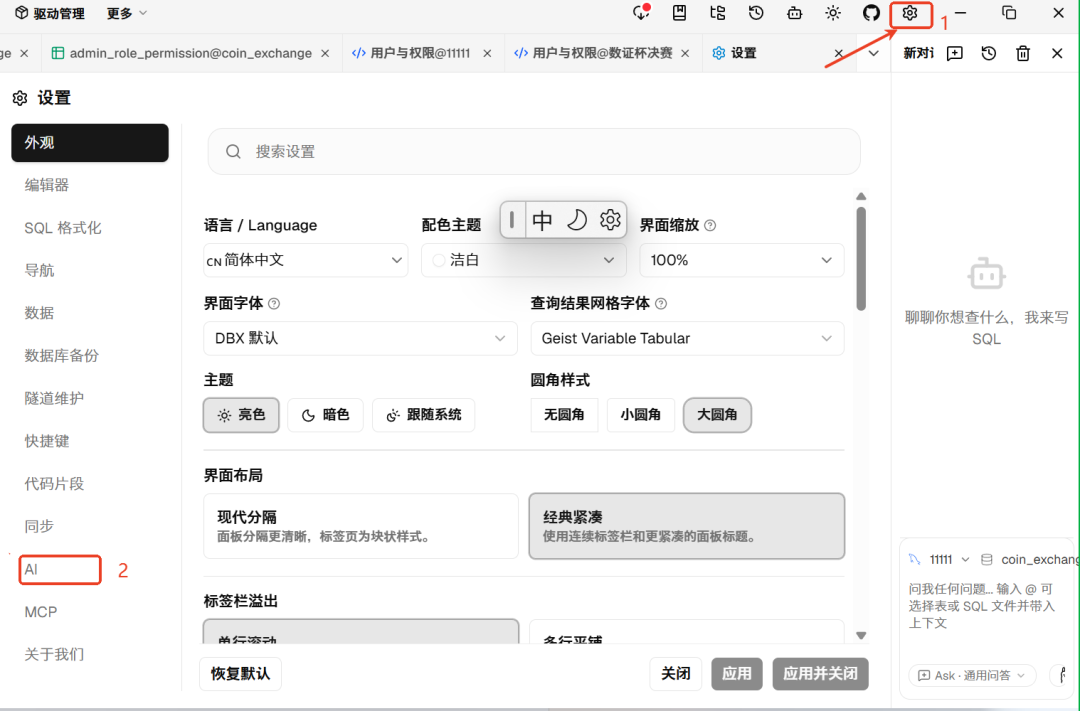1080x711 pixels.
Task: Open admin_role_permission@coin_exchange tab
Action: tap(191, 53)
